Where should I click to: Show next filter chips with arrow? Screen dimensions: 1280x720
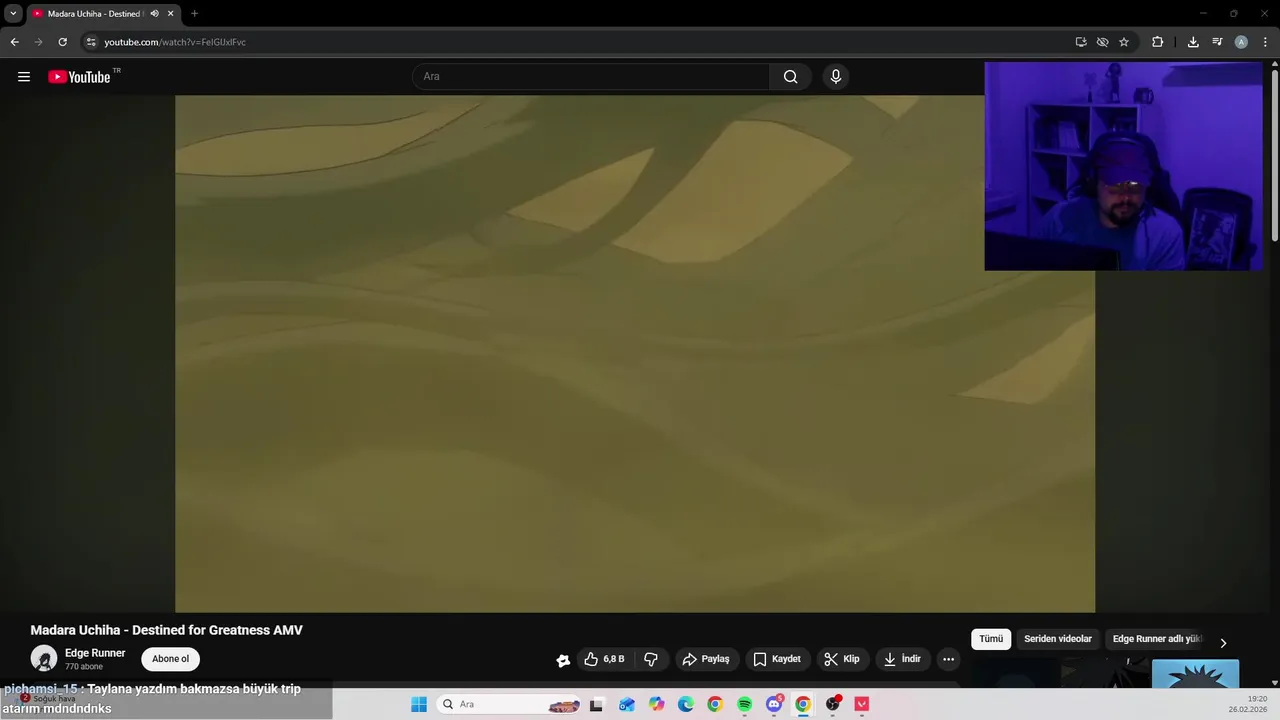[x=1222, y=643]
